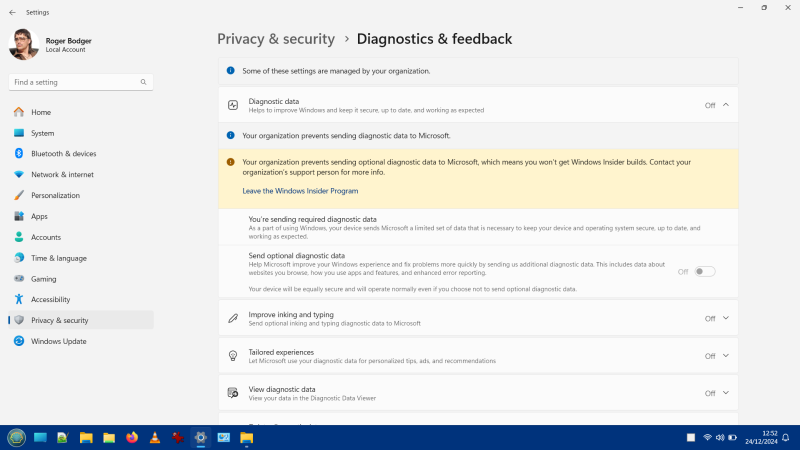Collapse the Diagnostic data section
The height and width of the screenshot is (450, 800).
click(x=725, y=104)
